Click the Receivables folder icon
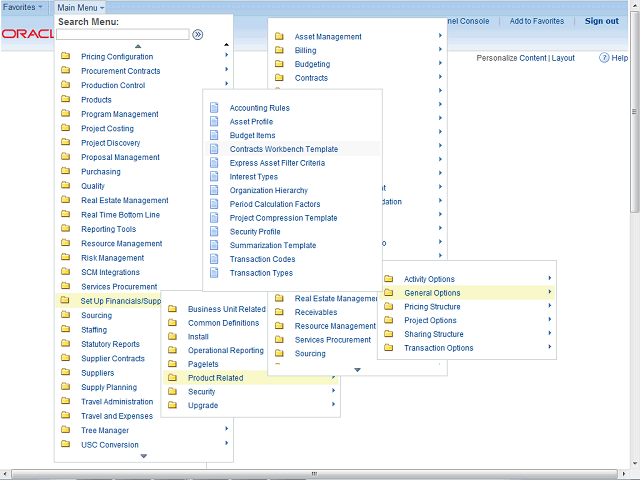This screenshot has height=480, width=640. [x=279, y=312]
